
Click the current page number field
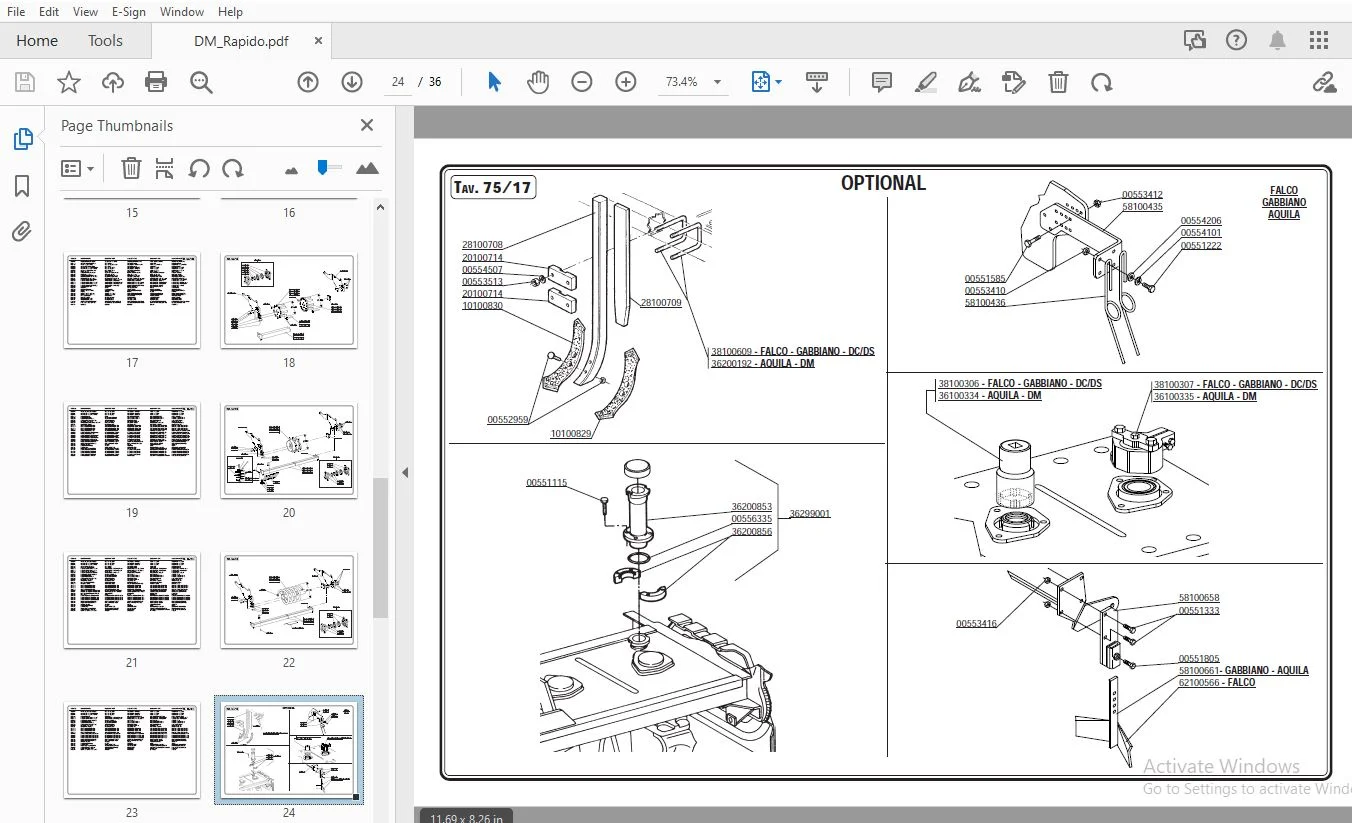pos(398,82)
